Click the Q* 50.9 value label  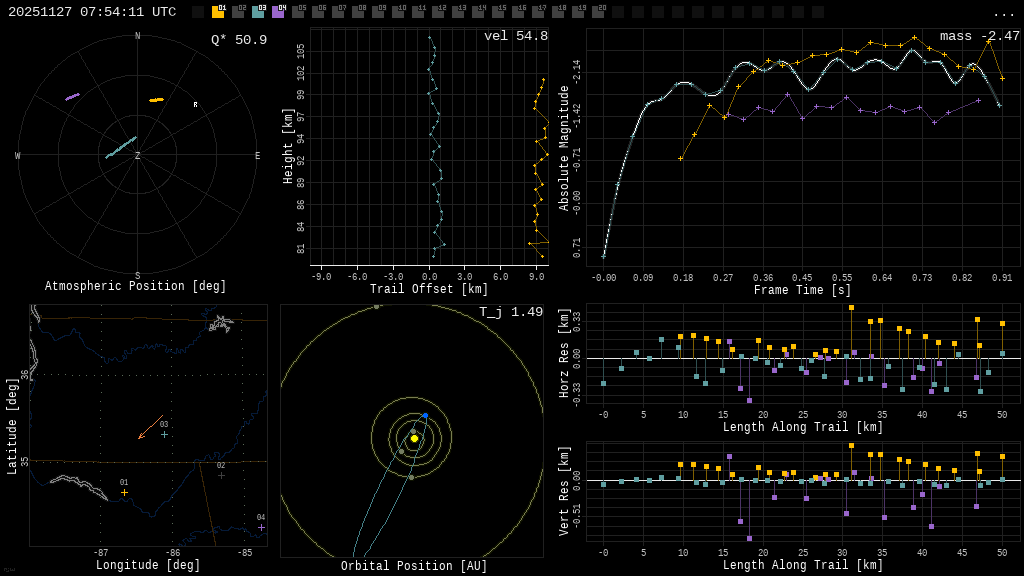(238, 40)
